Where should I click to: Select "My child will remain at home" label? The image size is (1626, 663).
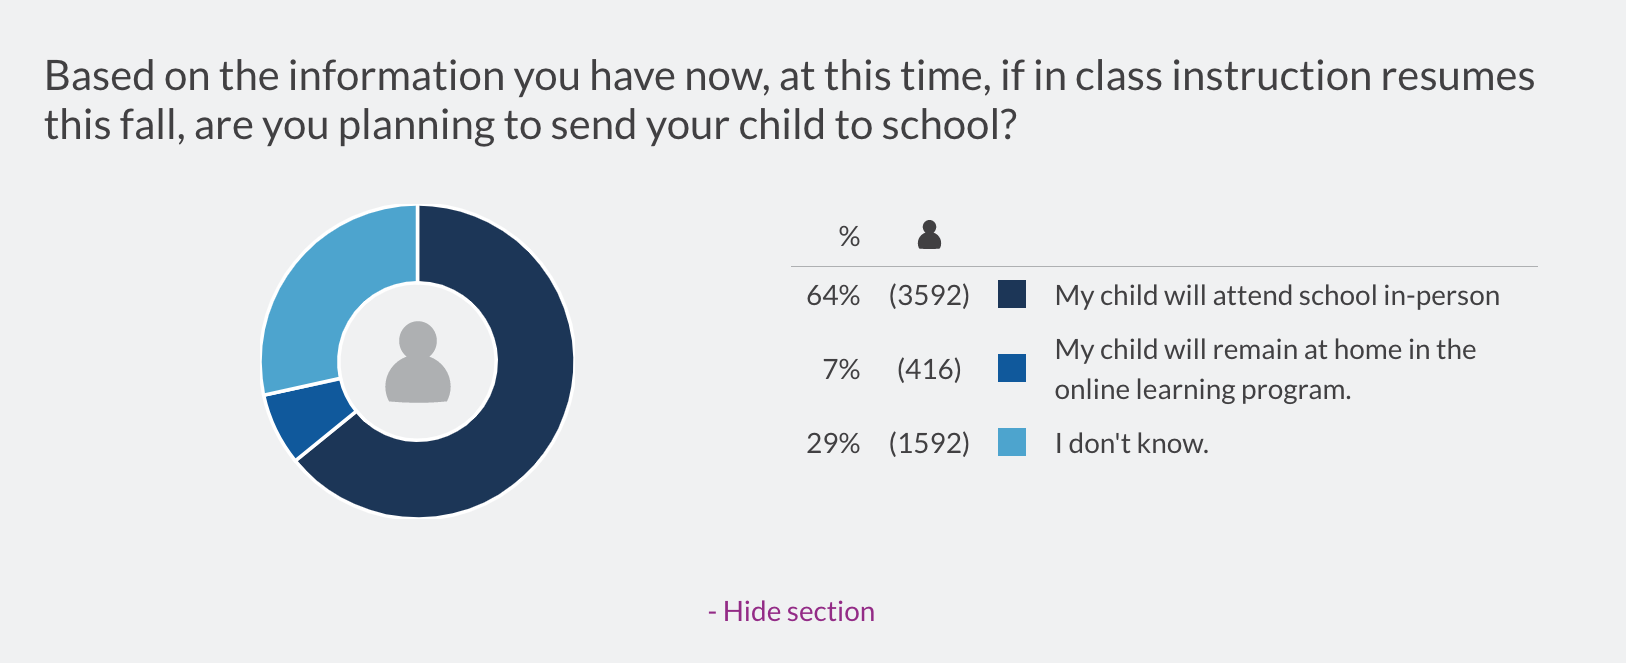pos(1265,369)
